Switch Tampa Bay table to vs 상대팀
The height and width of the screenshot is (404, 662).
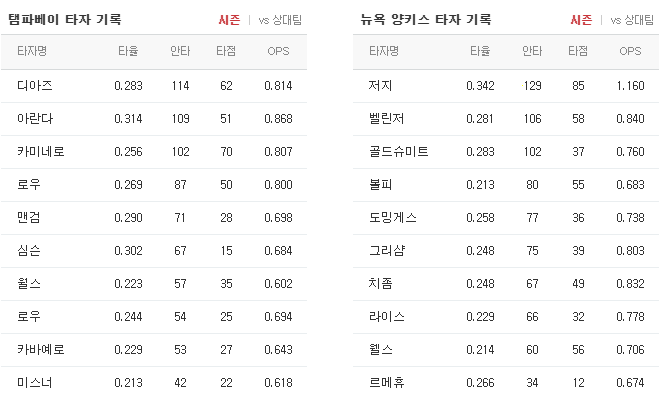(280, 20)
